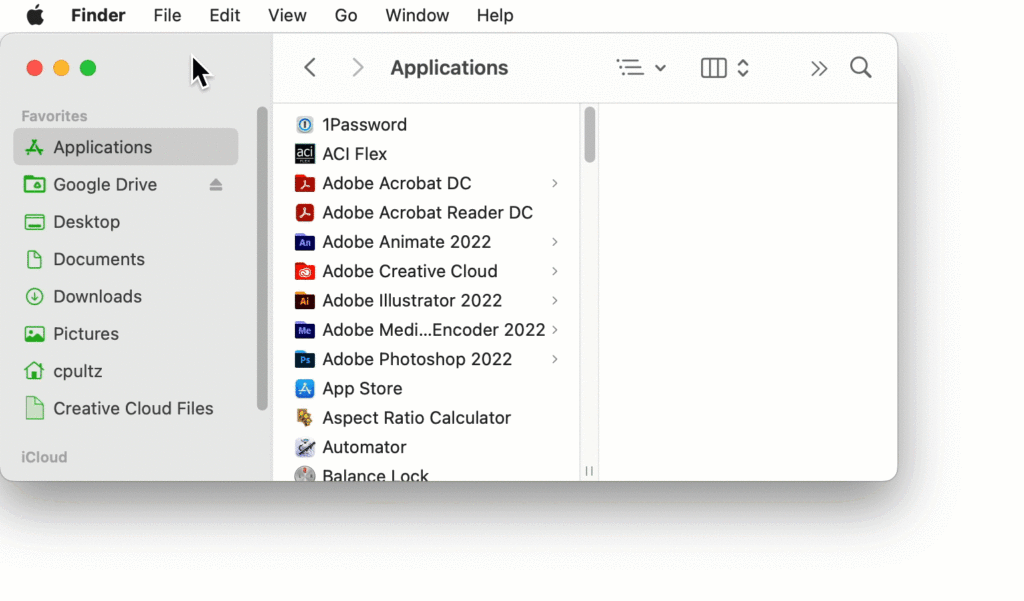Open the File menu
The image size is (1024, 601).
click(167, 15)
